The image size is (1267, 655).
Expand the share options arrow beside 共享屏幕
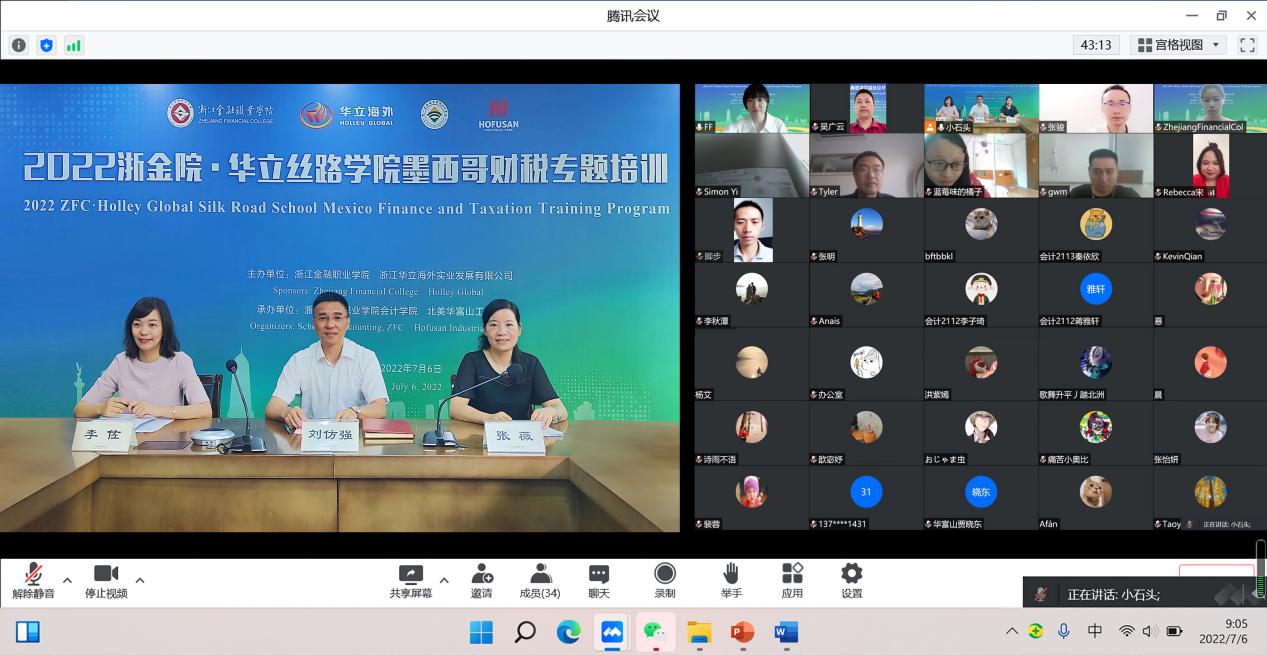pos(444,580)
